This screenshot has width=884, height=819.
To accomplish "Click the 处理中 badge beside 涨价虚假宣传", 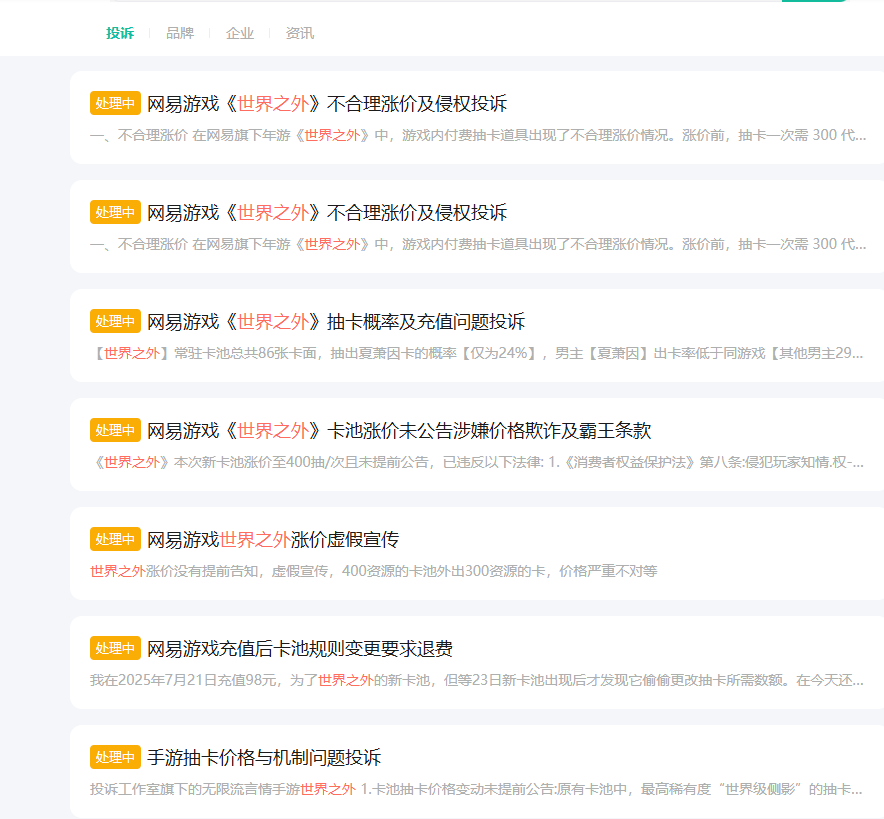I will [115, 539].
